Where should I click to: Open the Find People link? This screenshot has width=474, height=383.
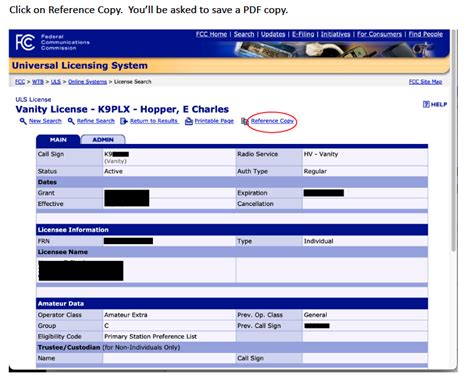[x=426, y=34]
